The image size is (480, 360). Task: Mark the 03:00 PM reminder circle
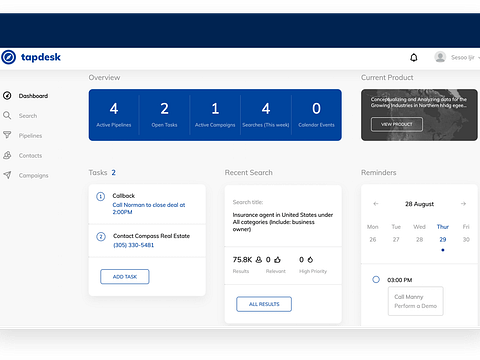coord(376,279)
